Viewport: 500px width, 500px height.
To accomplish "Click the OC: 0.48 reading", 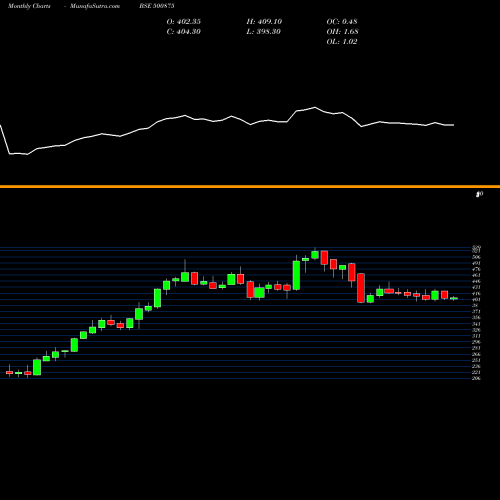I will pos(342,22).
